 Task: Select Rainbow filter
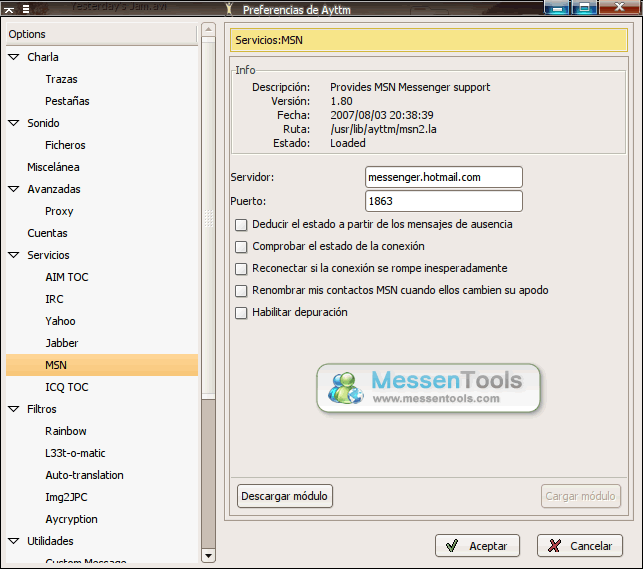pyautogui.click(x=66, y=431)
